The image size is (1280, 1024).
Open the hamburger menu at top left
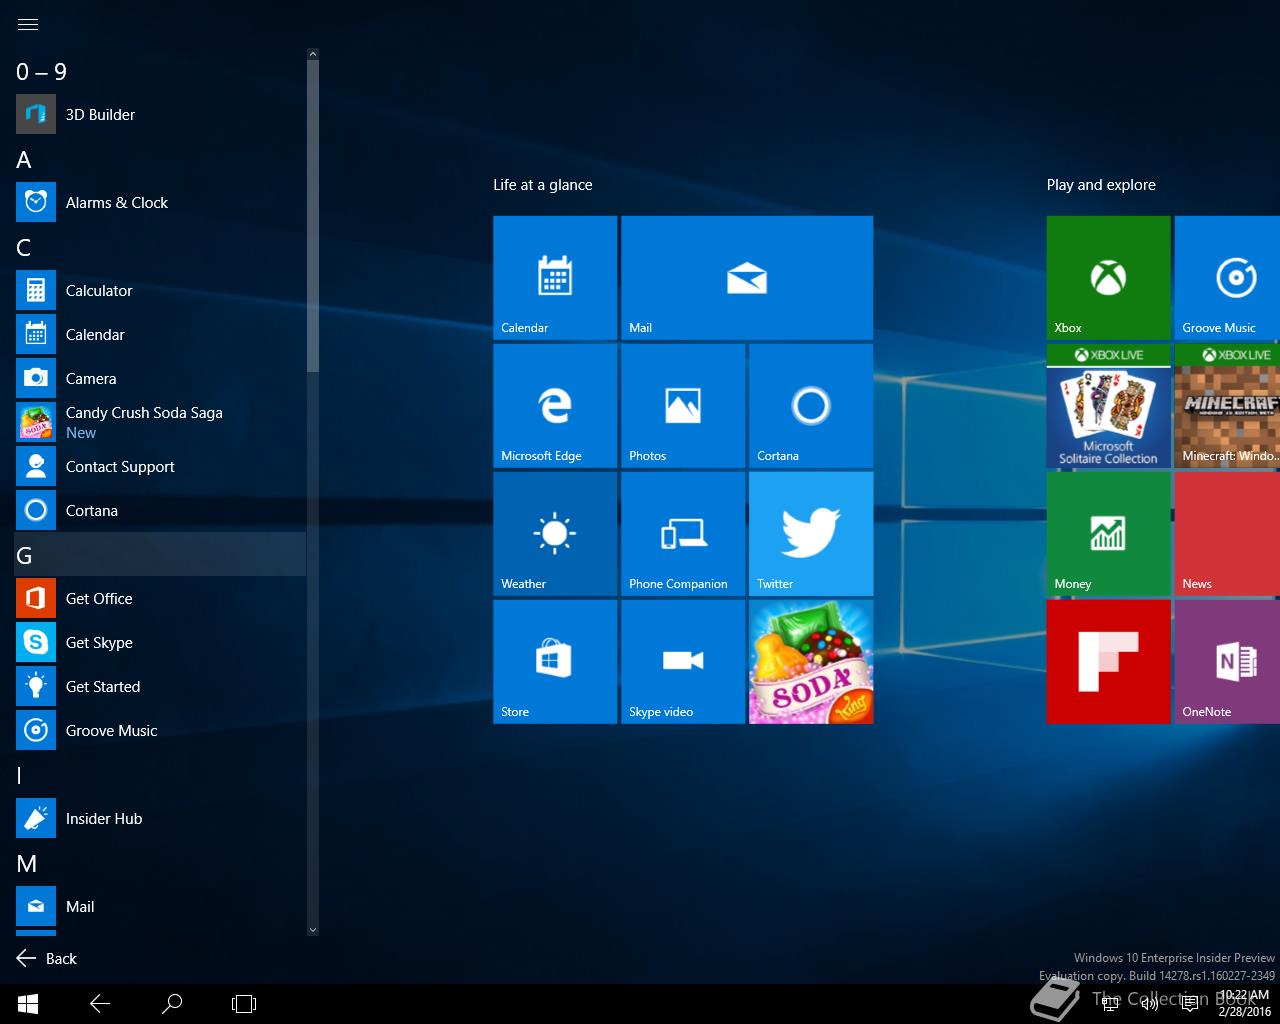pos(28,24)
